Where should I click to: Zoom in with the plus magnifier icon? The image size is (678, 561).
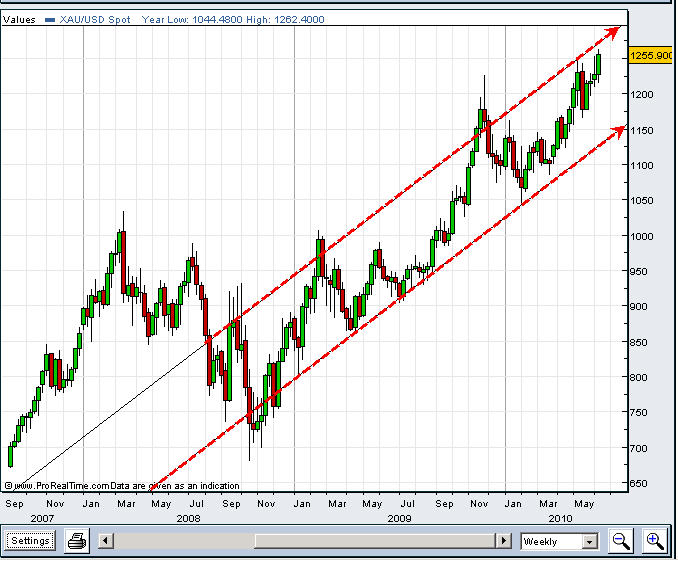coord(654,541)
